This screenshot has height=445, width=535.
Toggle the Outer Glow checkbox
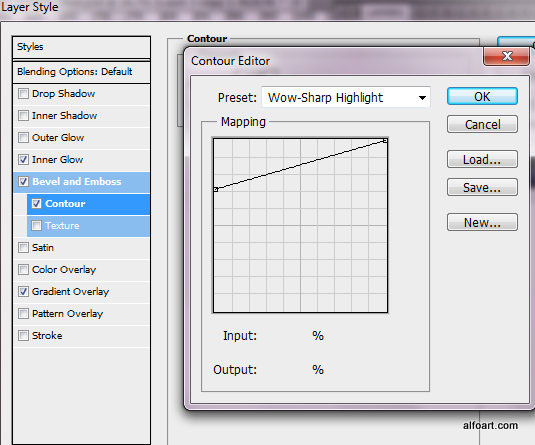23,138
